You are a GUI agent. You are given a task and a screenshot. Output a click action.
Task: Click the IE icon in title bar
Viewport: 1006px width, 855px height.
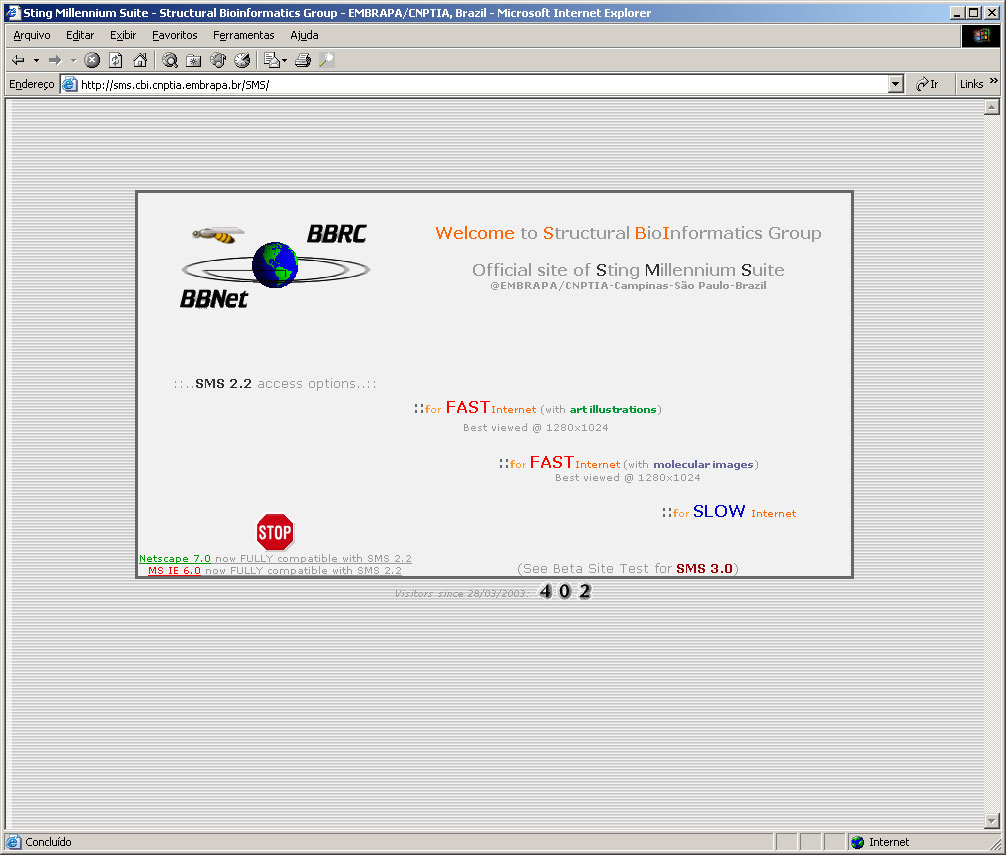(x=13, y=12)
